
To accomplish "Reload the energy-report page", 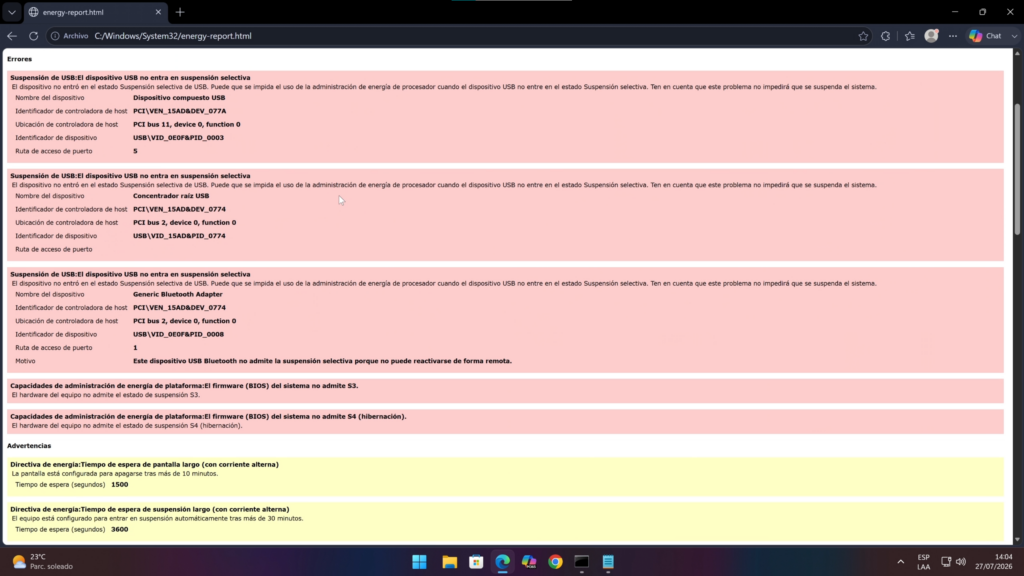I will (x=33, y=36).
